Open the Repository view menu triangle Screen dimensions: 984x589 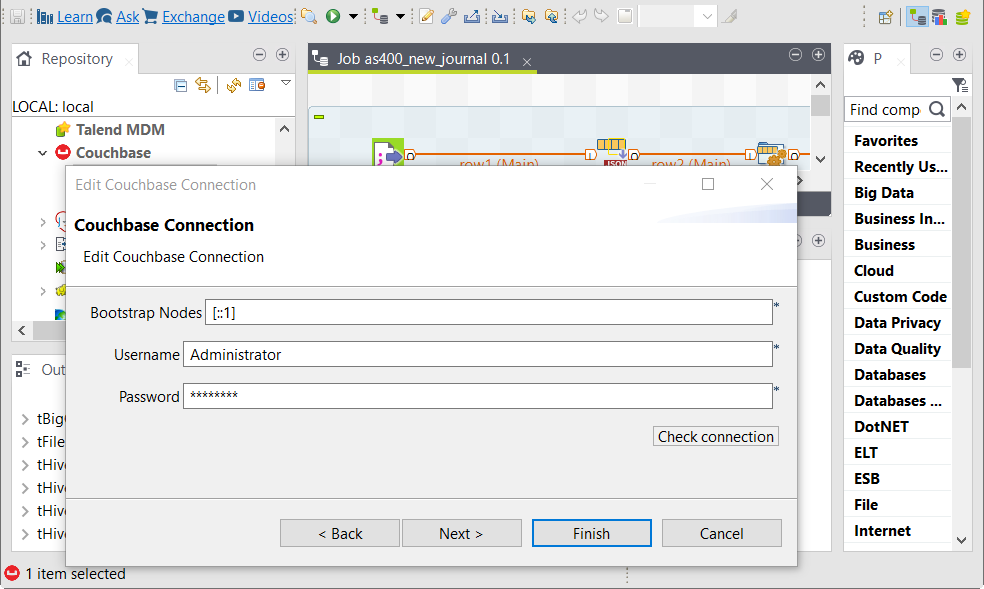[x=286, y=83]
